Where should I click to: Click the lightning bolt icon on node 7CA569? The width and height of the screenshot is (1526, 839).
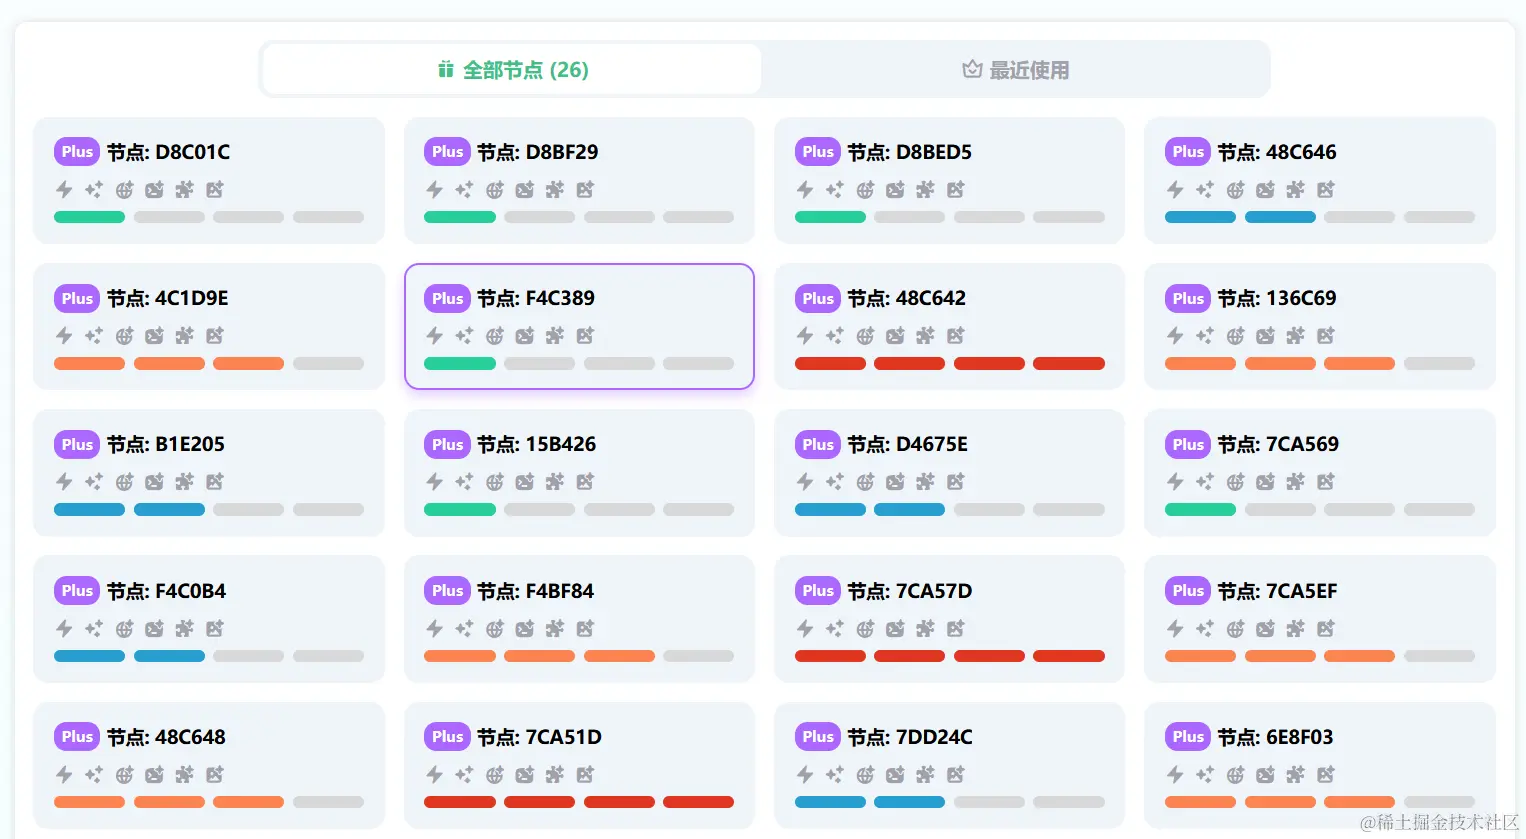pos(1175,481)
